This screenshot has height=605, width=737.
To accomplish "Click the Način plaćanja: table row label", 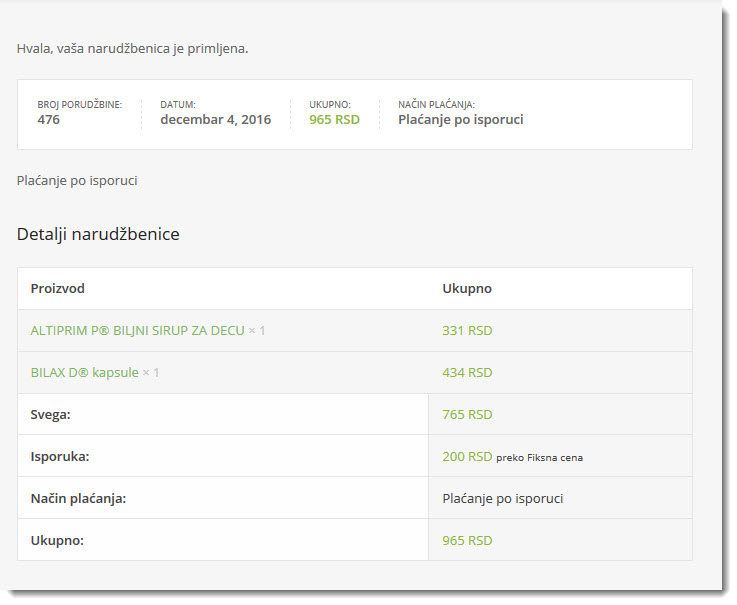I will coord(78,498).
